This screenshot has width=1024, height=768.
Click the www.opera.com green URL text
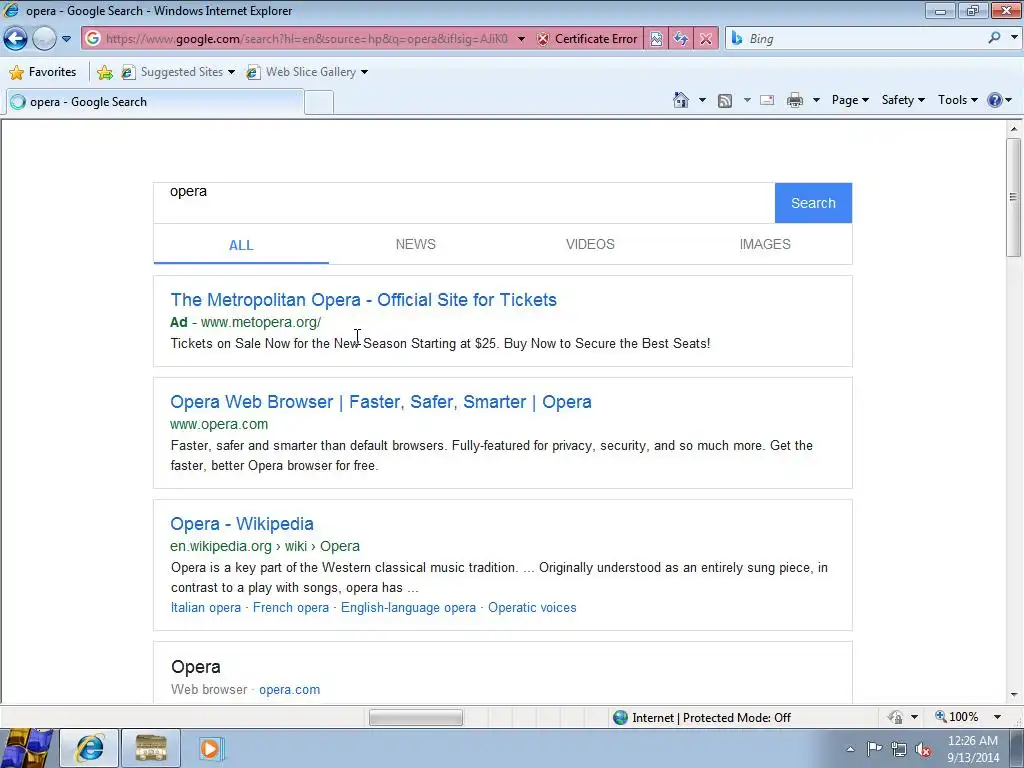pyautogui.click(x=219, y=424)
